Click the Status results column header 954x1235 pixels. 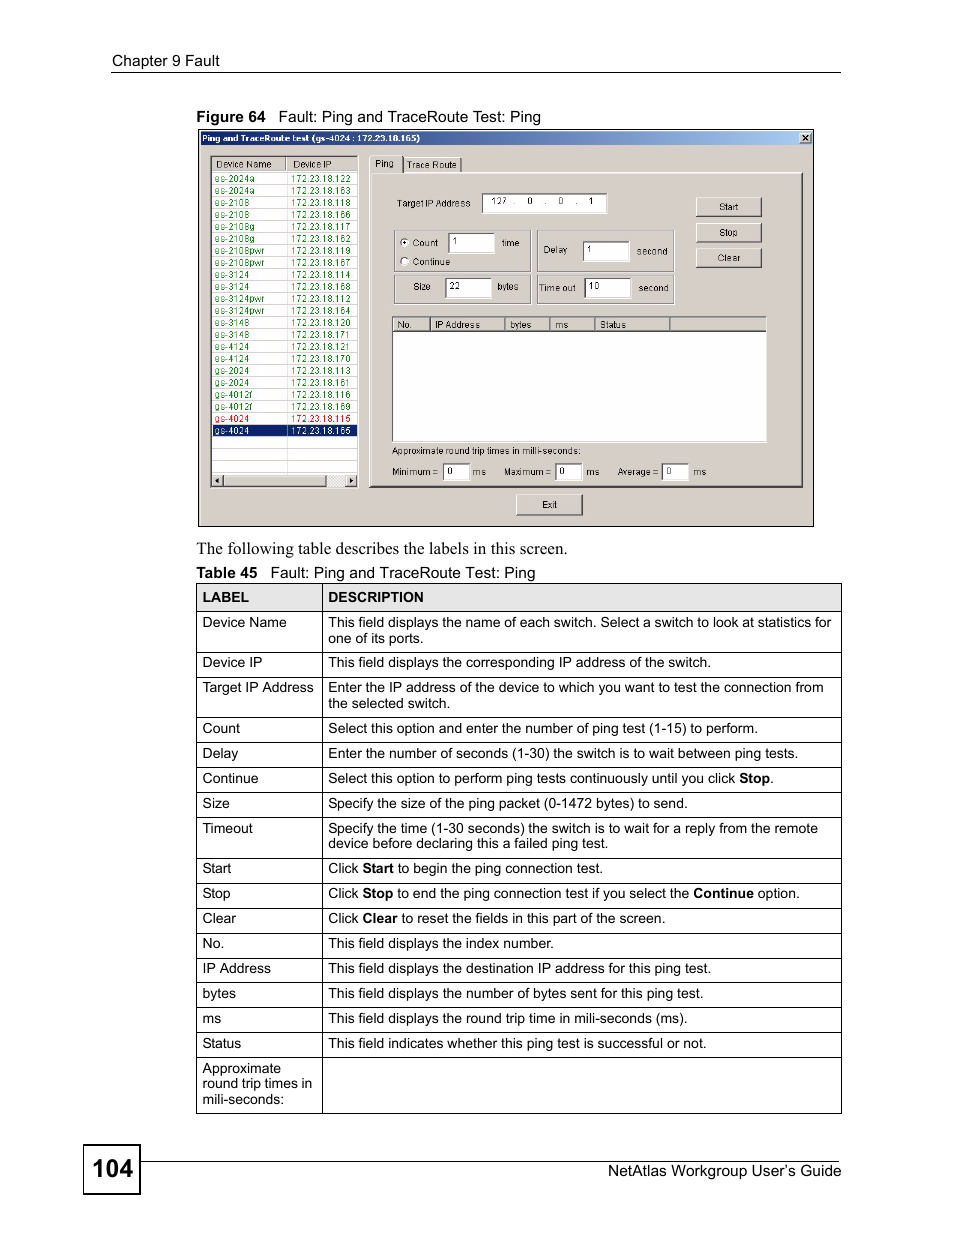pyautogui.click(x=633, y=325)
